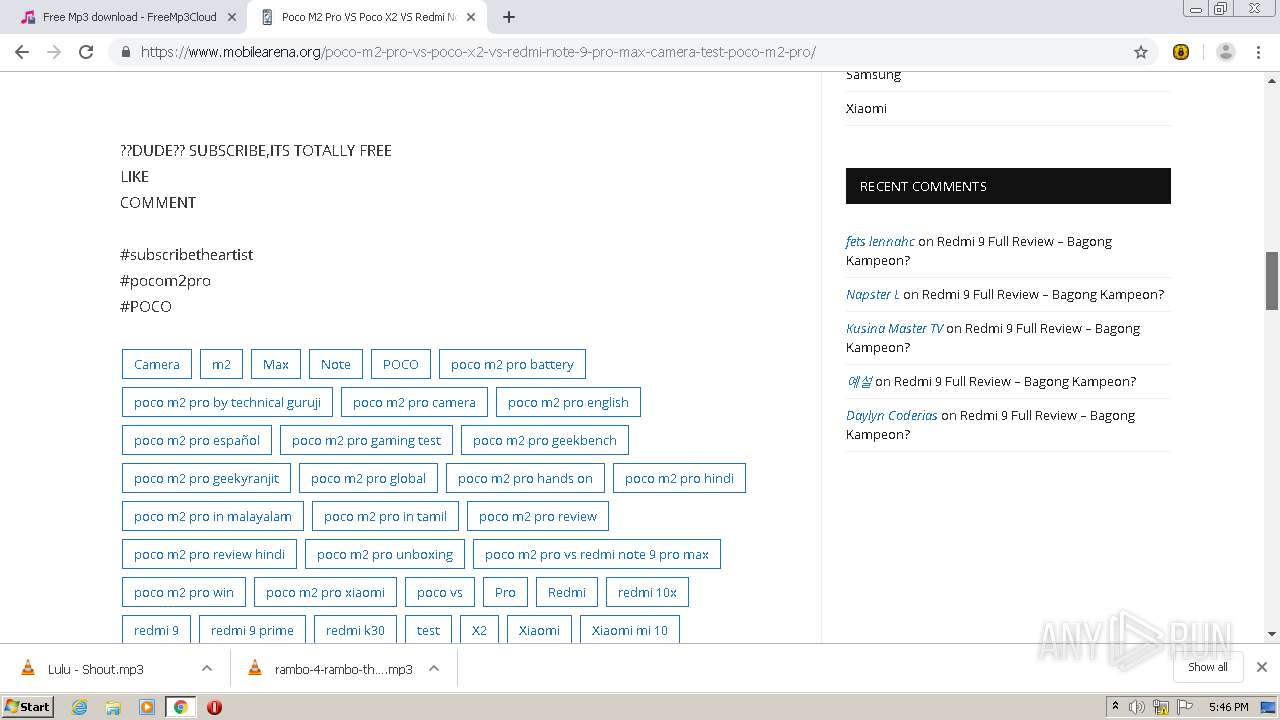Image resolution: width=1280 pixels, height=720 pixels.
Task: Launch Internet Explorer from the taskbar
Action: (x=80, y=706)
